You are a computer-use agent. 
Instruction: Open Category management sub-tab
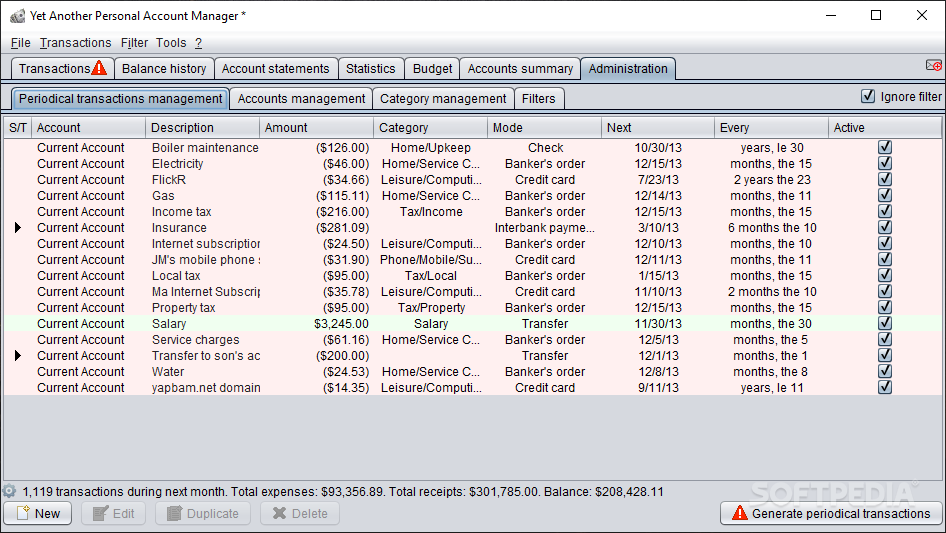click(443, 98)
